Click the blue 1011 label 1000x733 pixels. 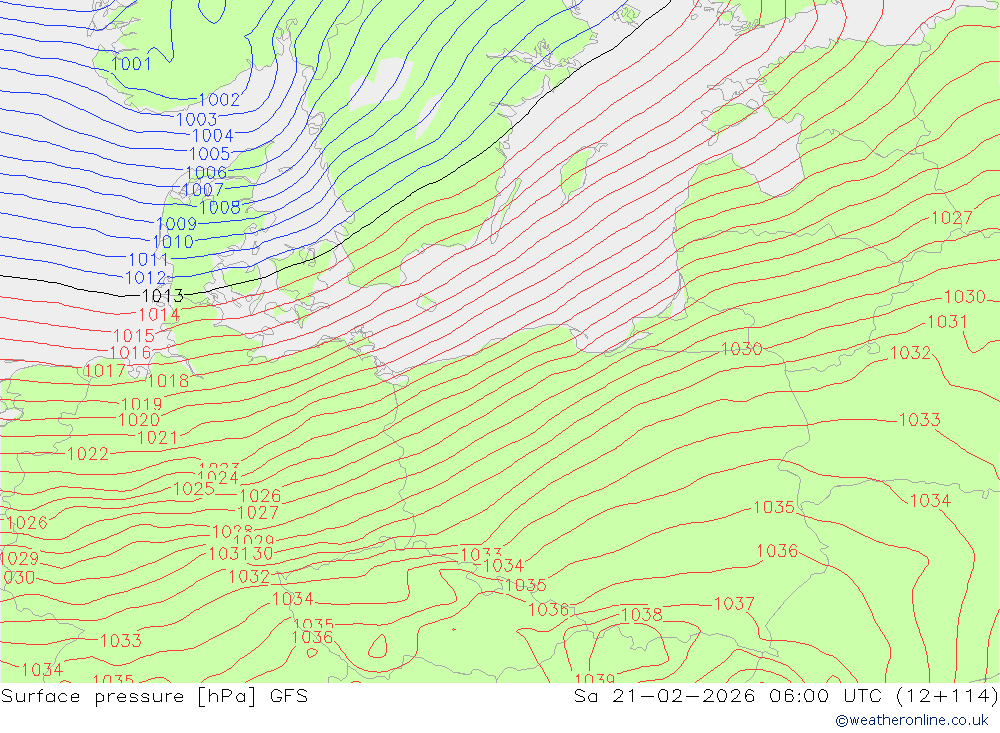(x=149, y=260)
